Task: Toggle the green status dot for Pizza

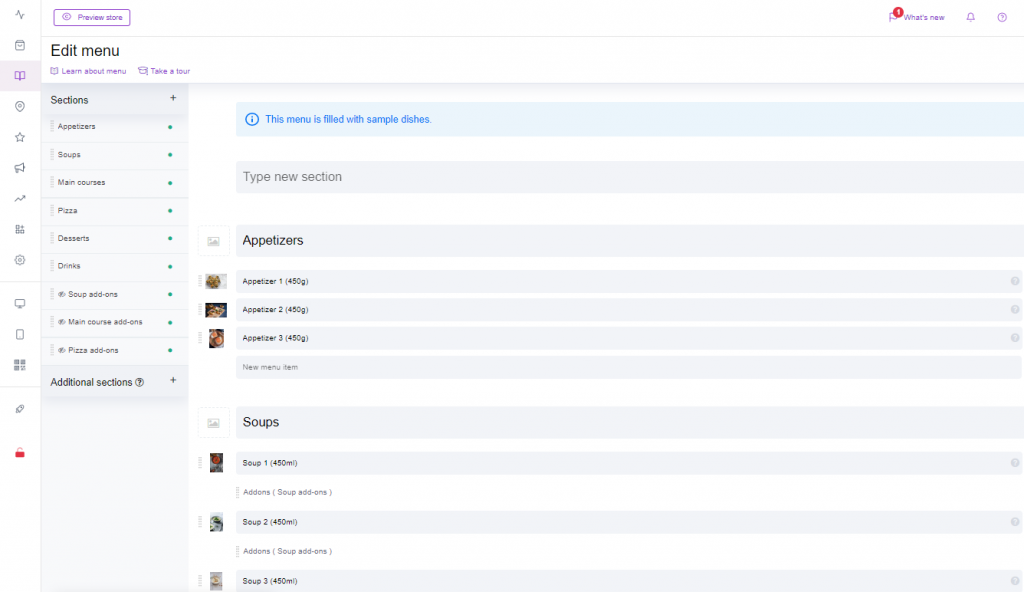Action: (x=170, y=211)
